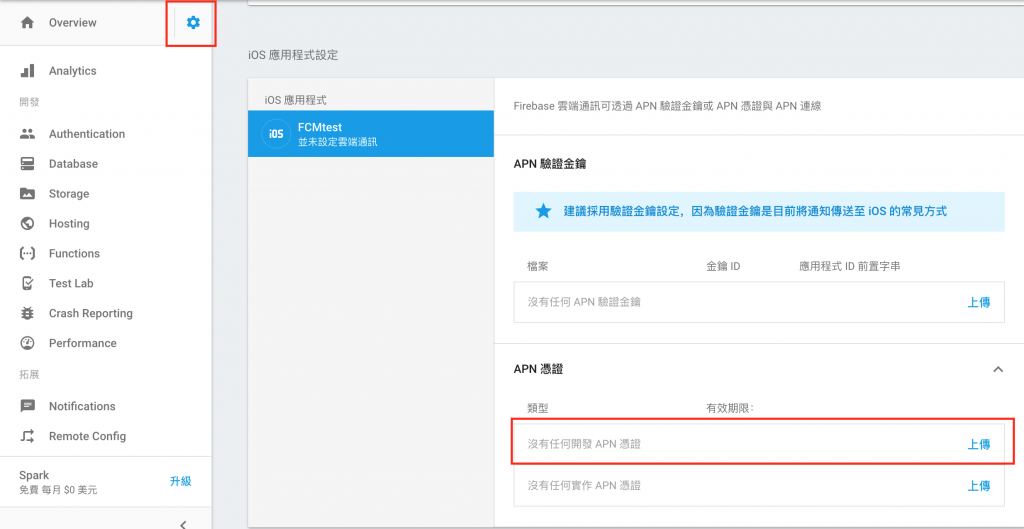Click the Test Lab checklist icon
The image size is (1024, 529).
pos(27,283)
